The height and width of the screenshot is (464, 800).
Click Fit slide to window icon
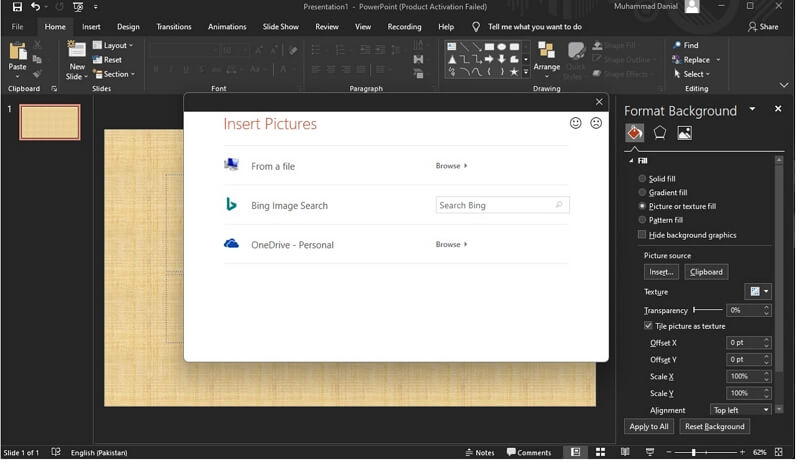click(779, 452)
